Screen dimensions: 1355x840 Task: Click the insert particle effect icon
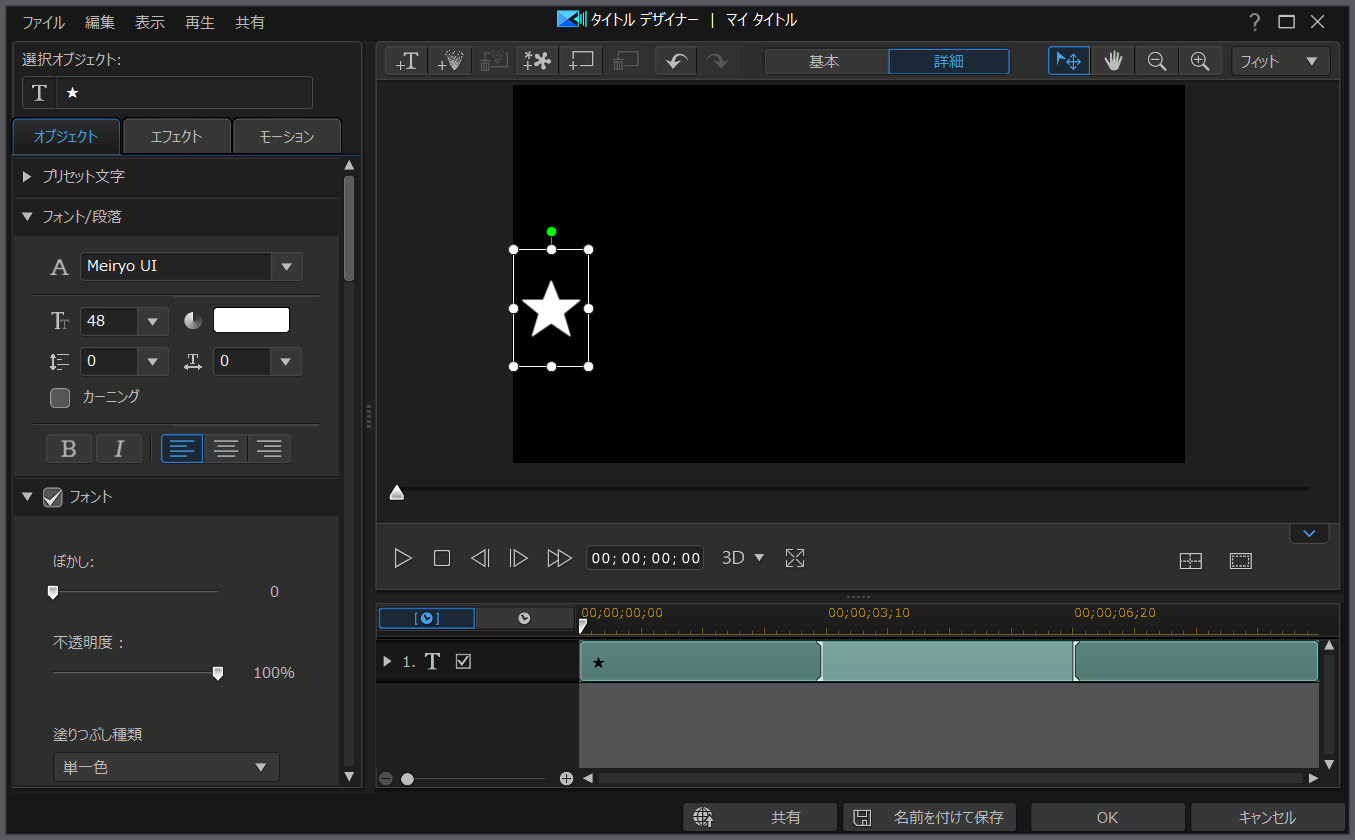451,61
